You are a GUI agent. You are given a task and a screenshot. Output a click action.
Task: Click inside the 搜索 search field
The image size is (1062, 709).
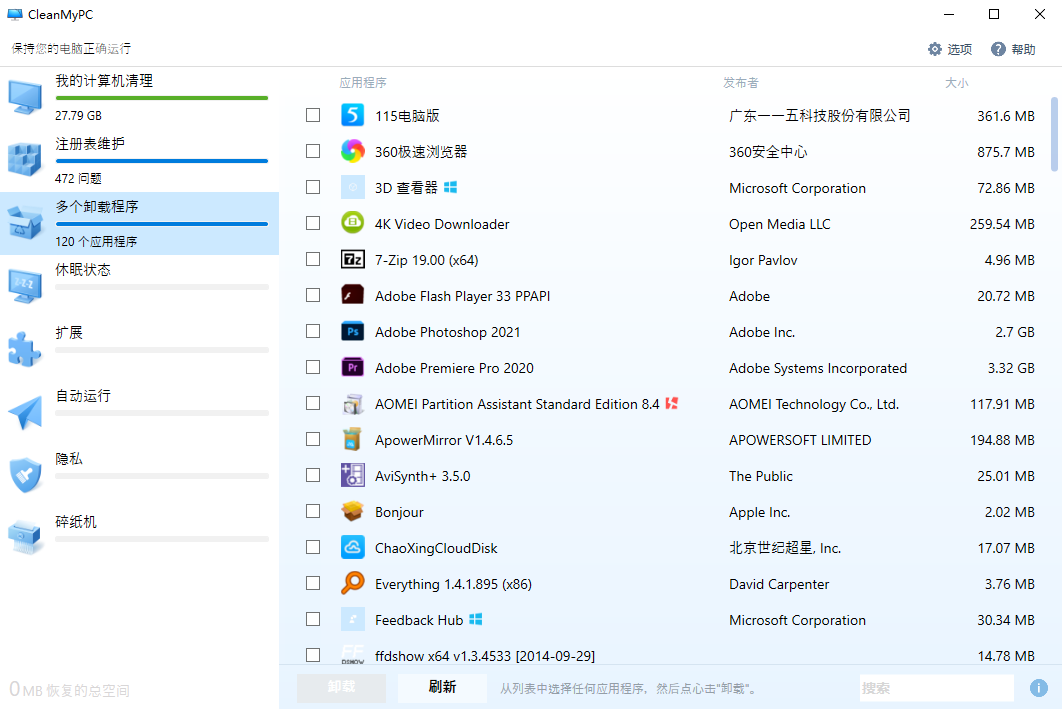click(x=935, y=688)
